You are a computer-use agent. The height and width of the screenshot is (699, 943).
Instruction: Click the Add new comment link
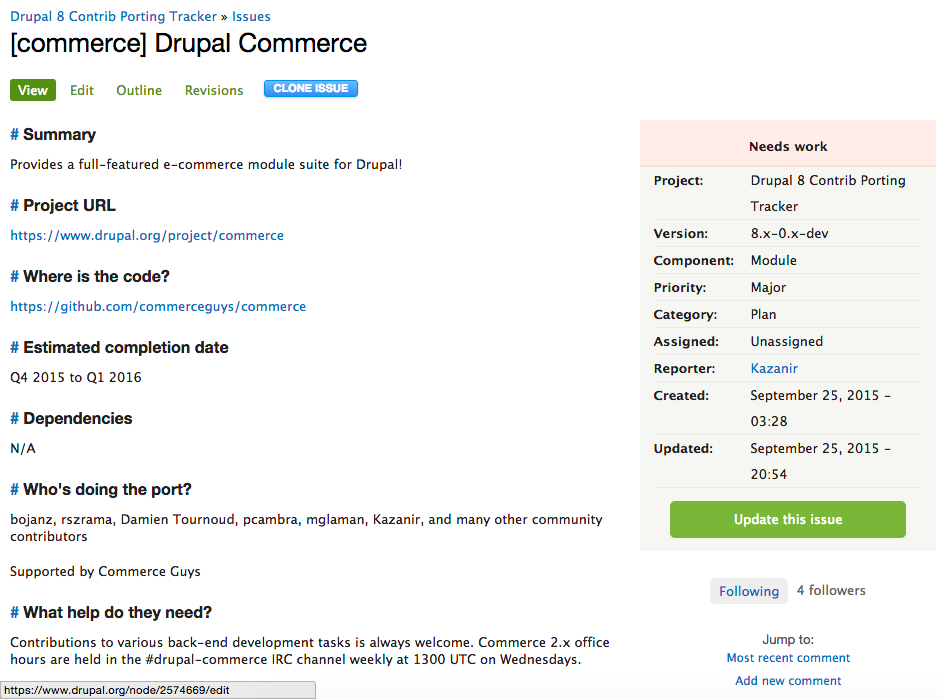(x=788, y=681)
